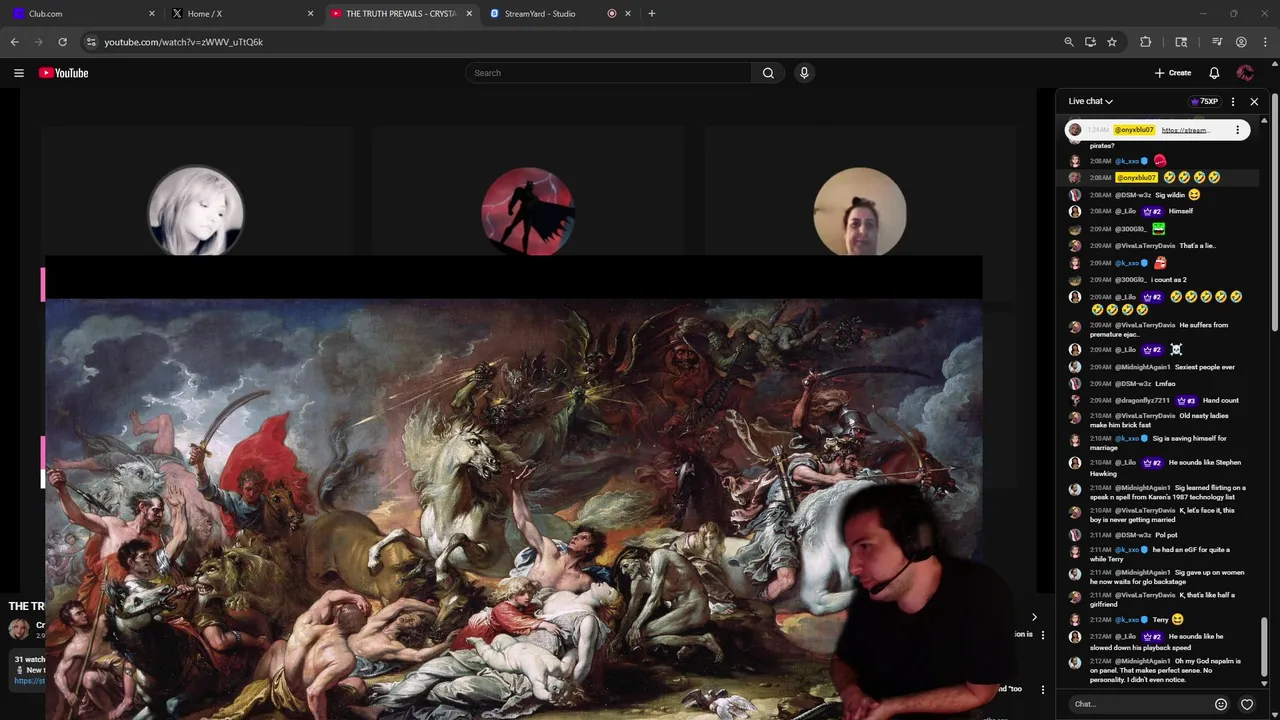The height and width of the screenshot is (720, 1280).
Task: Open browser extensions puzzle icon
Action: (x=1146, y=42)
